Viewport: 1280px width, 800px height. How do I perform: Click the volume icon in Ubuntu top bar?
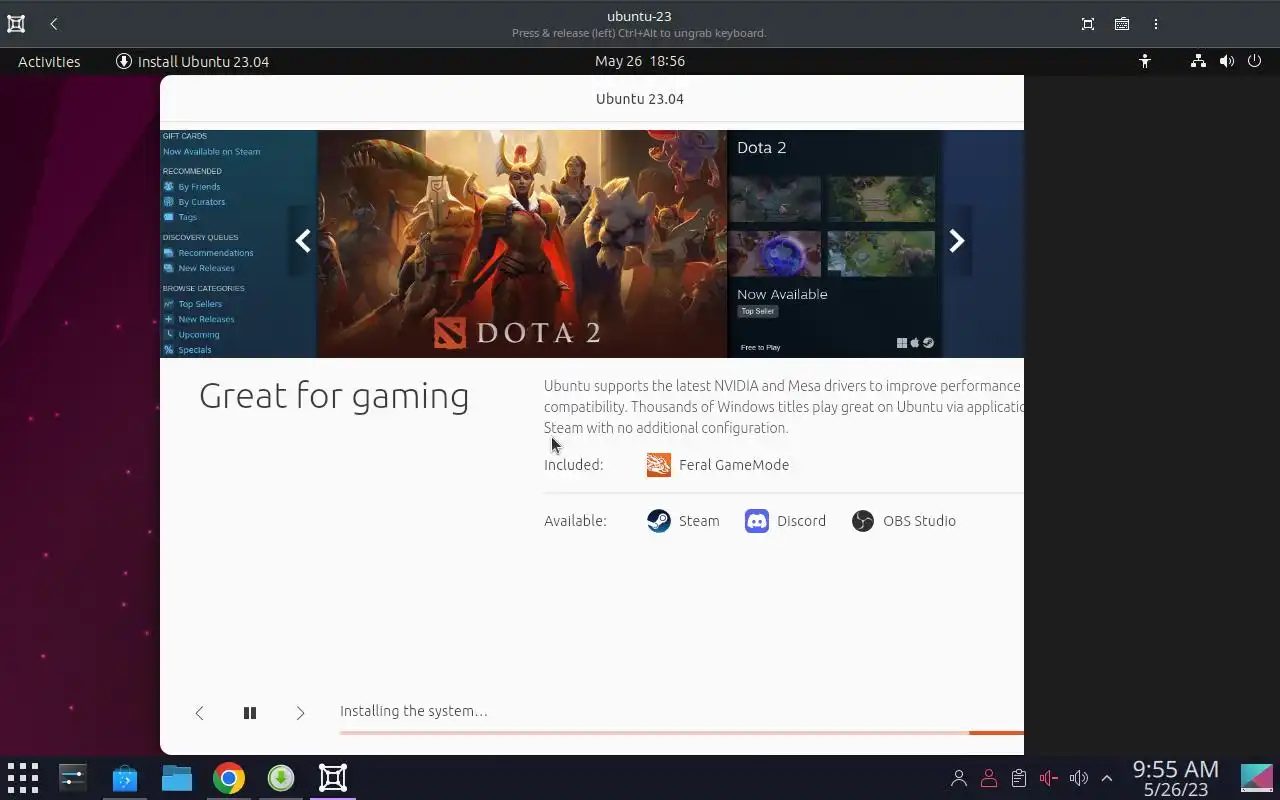(1226, 61)
